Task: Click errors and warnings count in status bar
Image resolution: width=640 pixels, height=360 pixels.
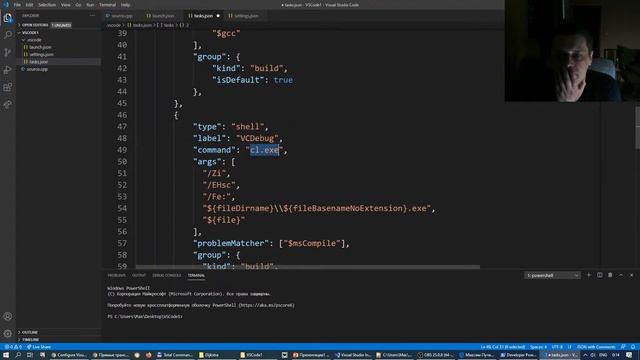Action: click(x=13, y=347)
